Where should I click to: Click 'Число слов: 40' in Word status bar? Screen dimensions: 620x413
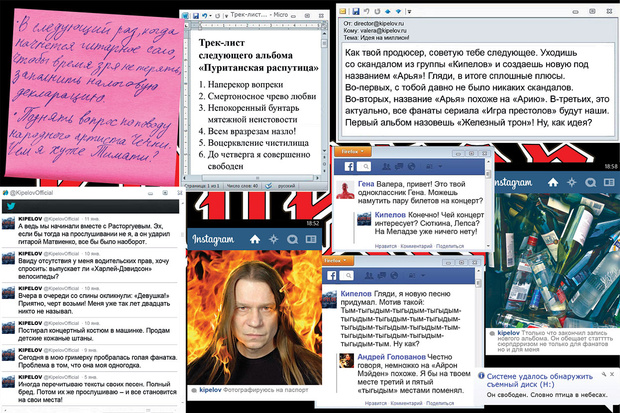pos(242,186)
